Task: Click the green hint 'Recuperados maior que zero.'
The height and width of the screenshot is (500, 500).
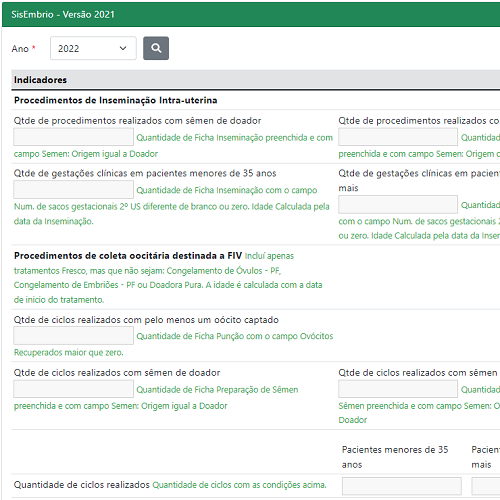Action: [x=69, y=352]
